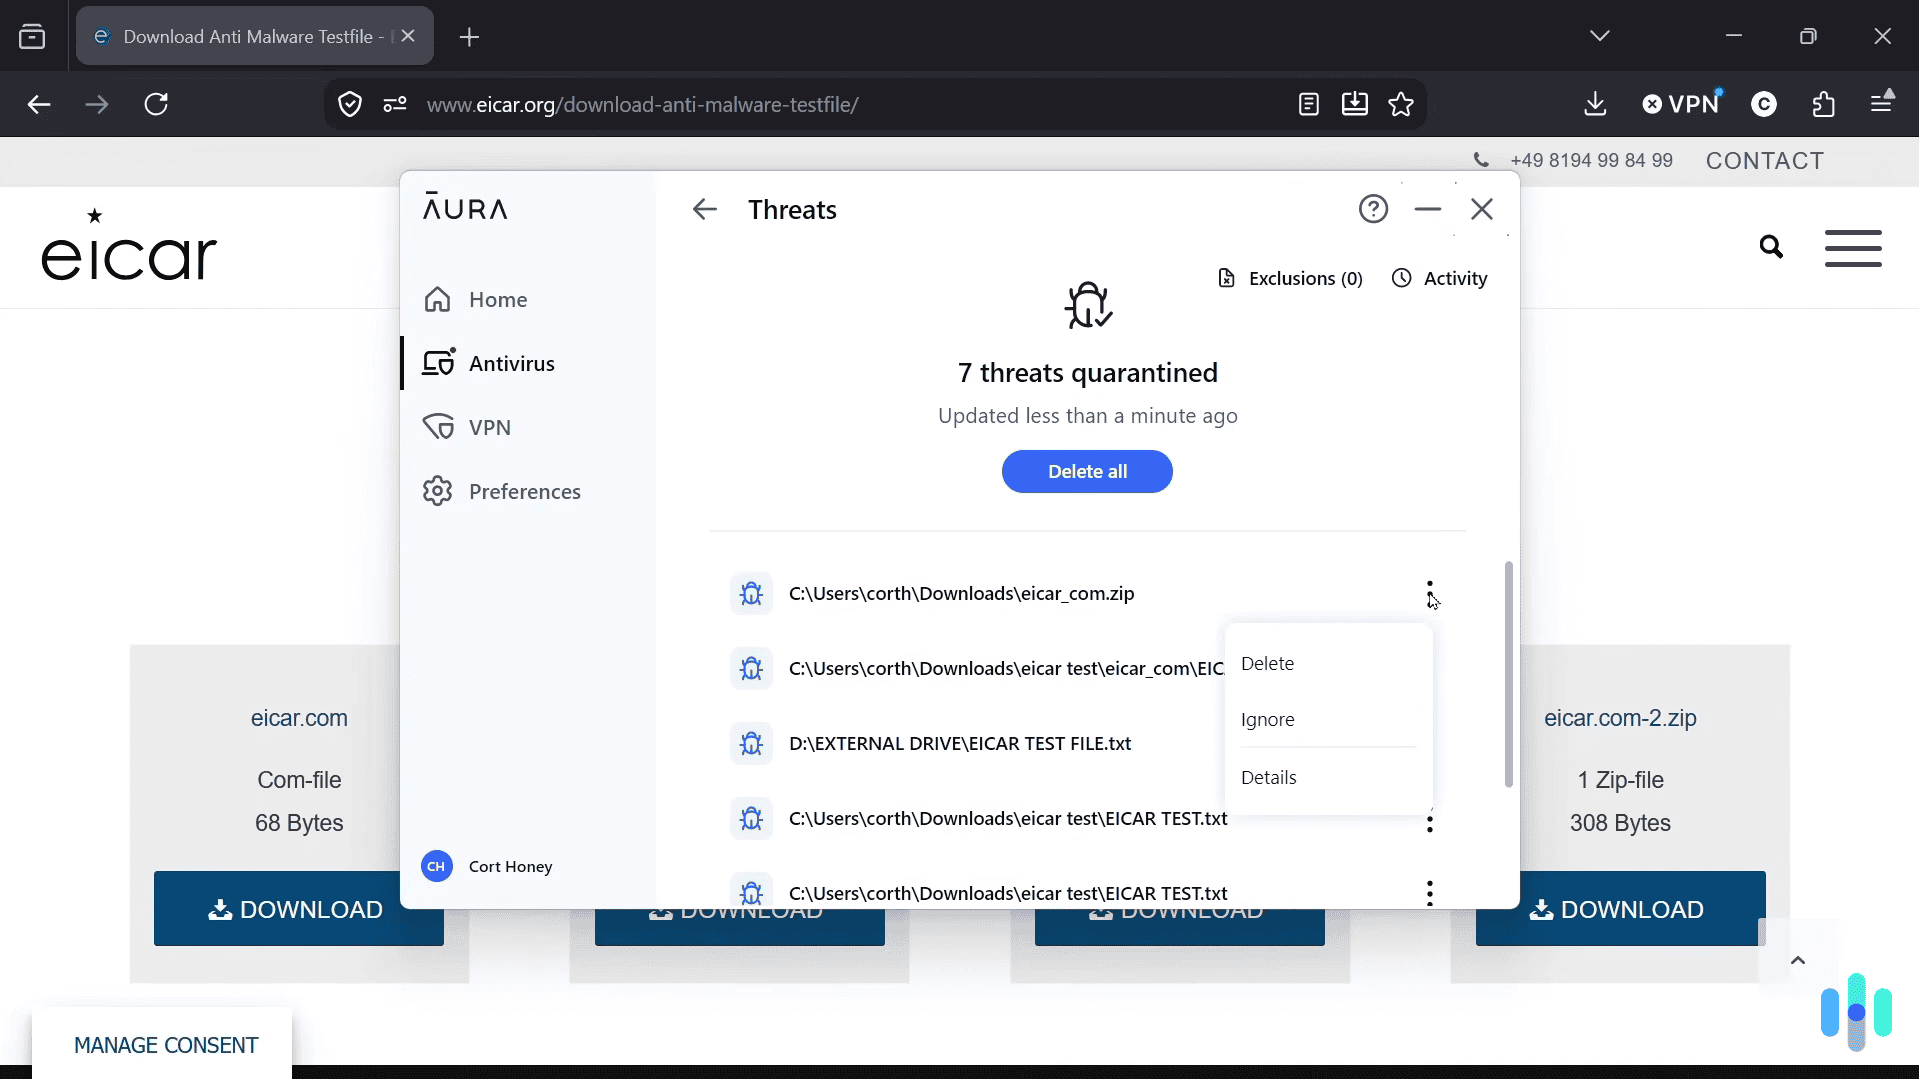Open new browser tab
The image size is (1919, 1079).
pos(469,37)
